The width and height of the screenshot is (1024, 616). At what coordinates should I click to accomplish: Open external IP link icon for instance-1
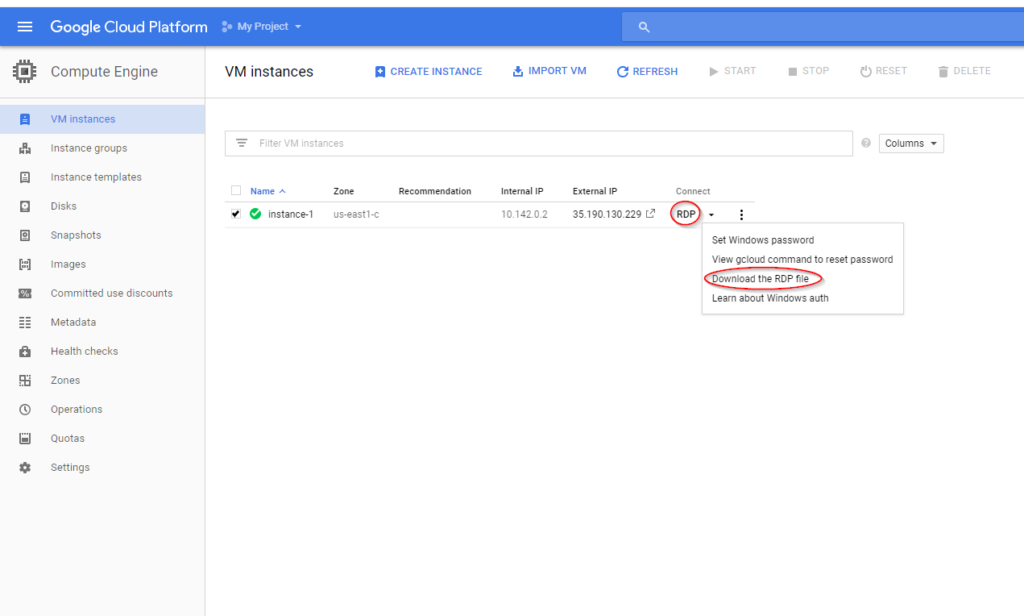(x=650, y=213)
